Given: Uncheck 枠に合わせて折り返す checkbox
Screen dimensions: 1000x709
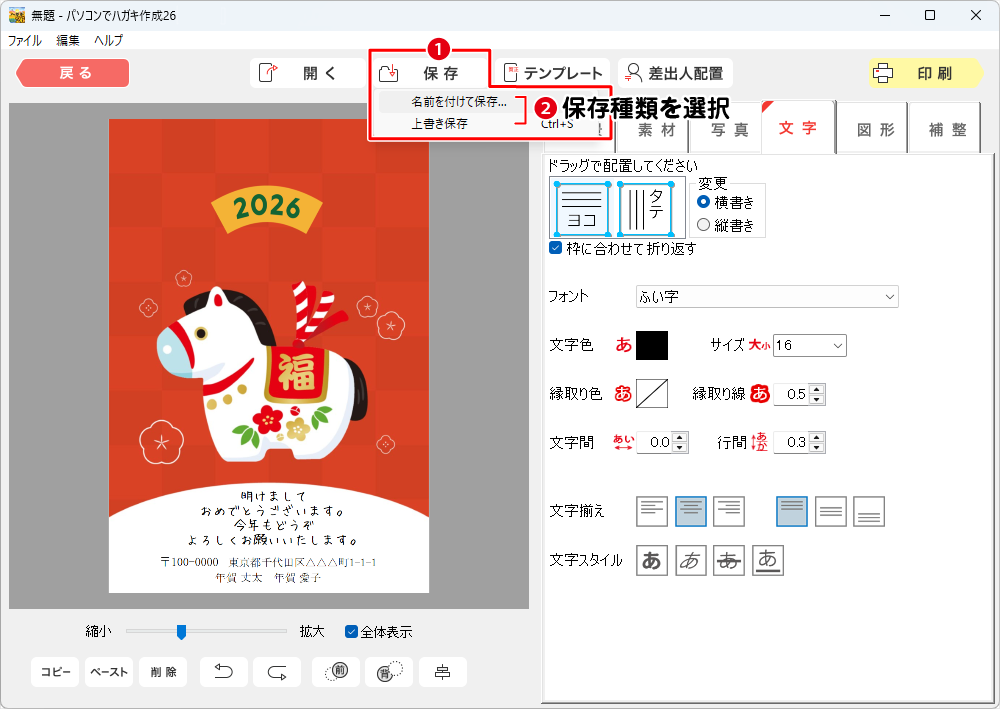Looking at the screenshot, I should tap(556, 248).
